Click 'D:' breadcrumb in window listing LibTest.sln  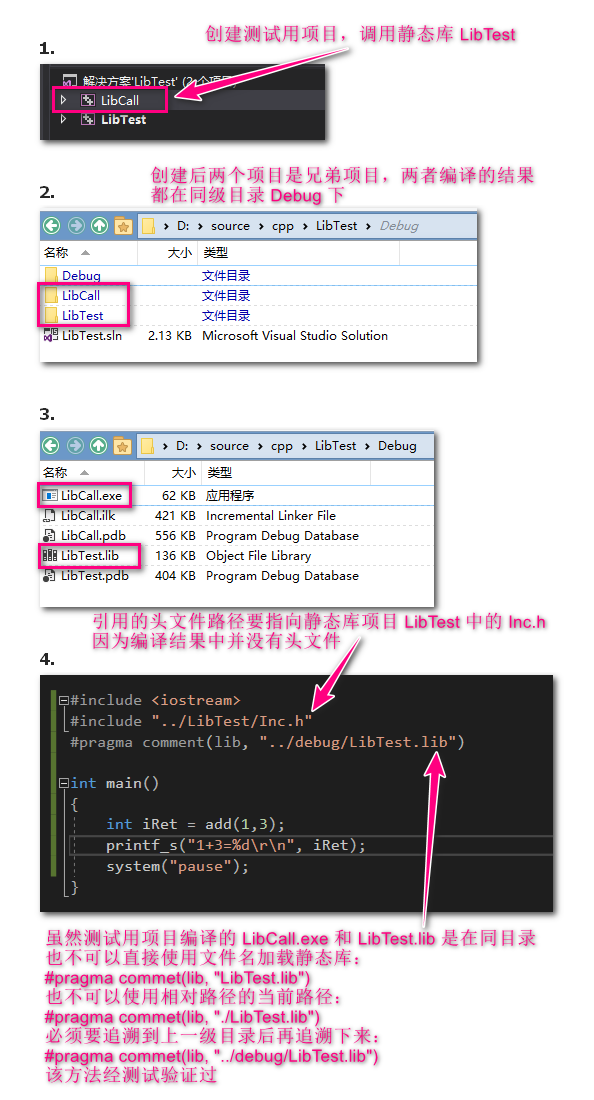(183, 226)
